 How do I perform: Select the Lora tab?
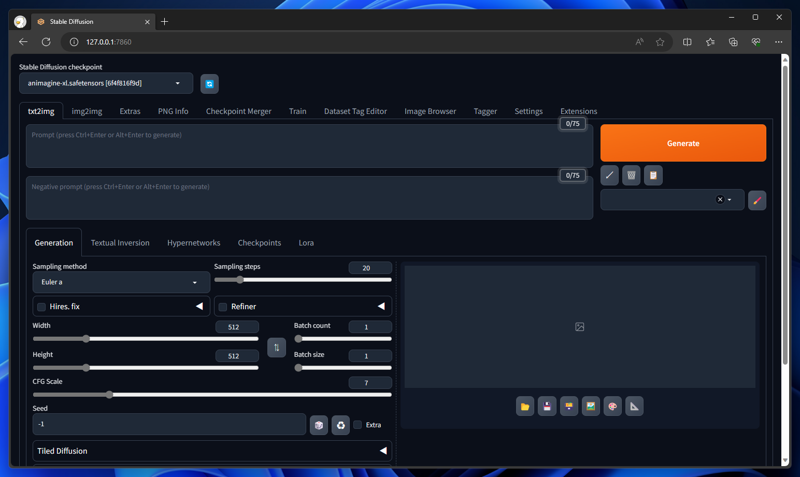tap(306, 243)
